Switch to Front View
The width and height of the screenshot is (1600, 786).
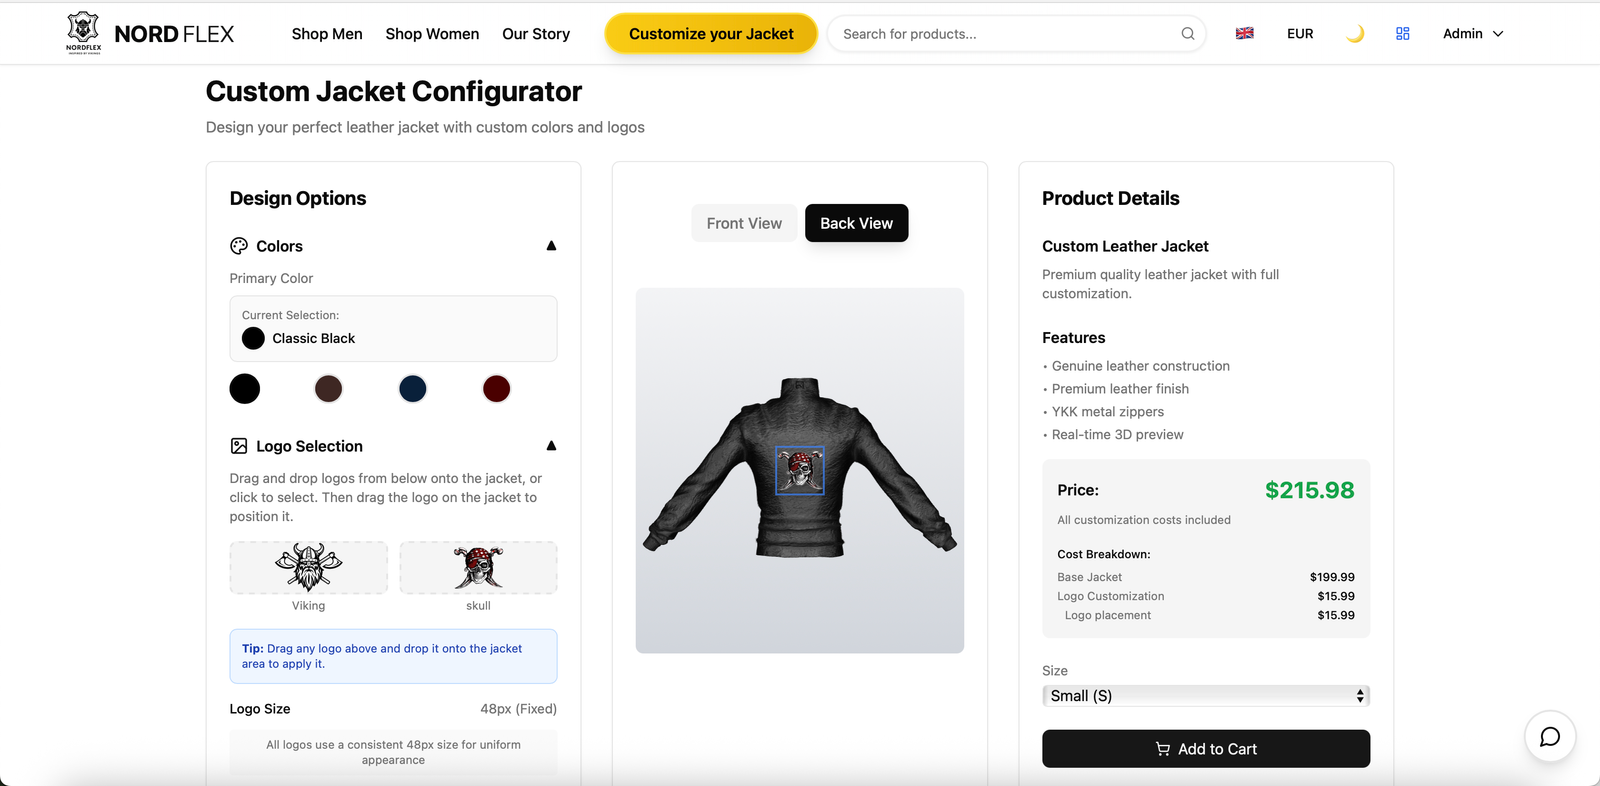coord(744,223)
